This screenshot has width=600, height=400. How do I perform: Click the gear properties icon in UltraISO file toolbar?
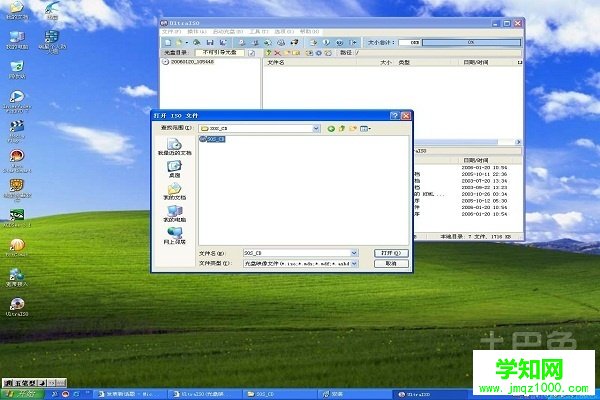[318, 53]
